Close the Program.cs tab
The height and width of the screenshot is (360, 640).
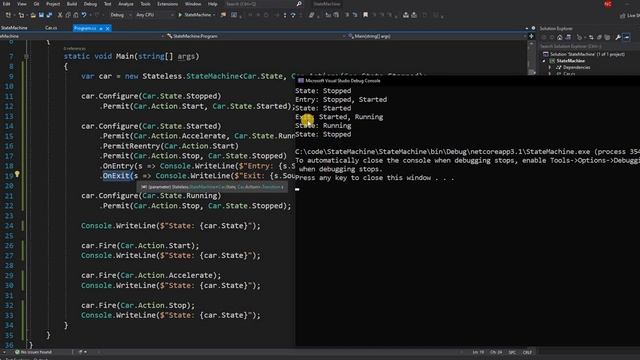[x=107, y=28]
